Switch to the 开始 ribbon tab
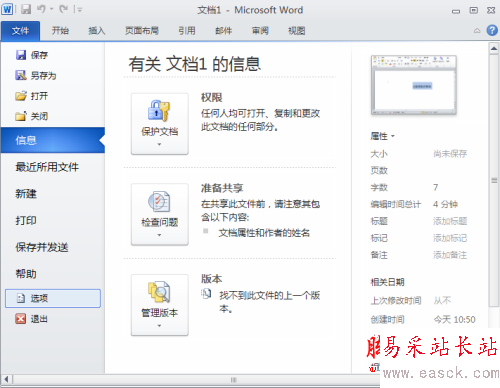This screenshot has width=500, height=388. (x=60, y=31)
